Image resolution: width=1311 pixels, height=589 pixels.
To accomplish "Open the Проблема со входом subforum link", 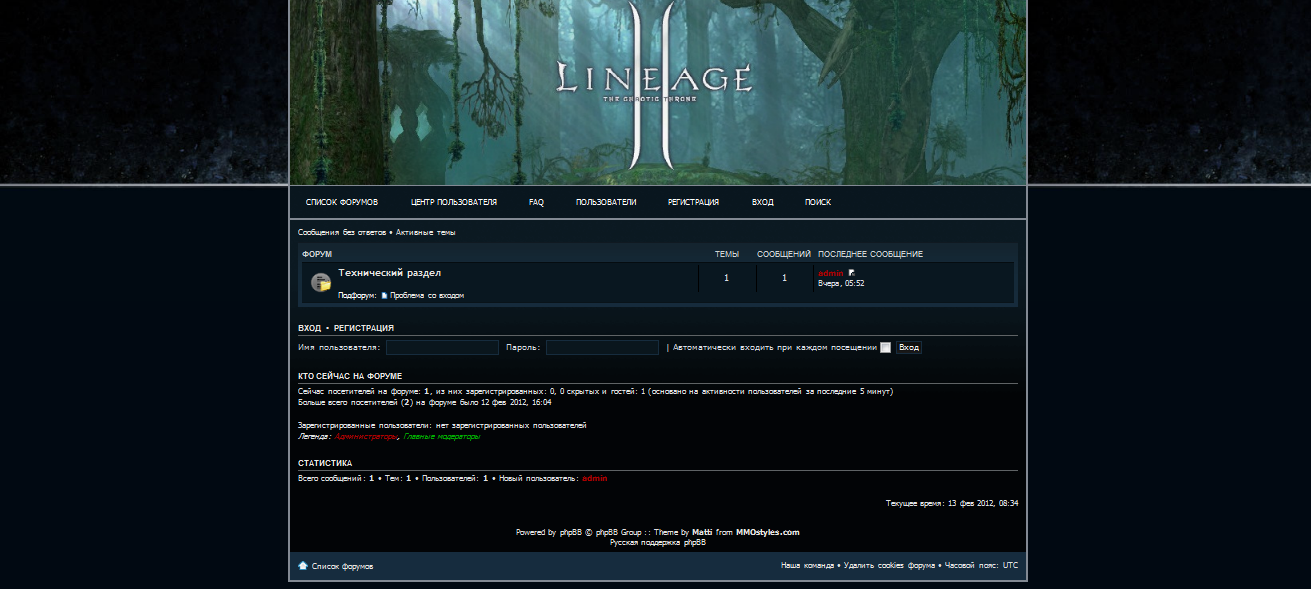I will pyautogui.click(x=427, y=296).
